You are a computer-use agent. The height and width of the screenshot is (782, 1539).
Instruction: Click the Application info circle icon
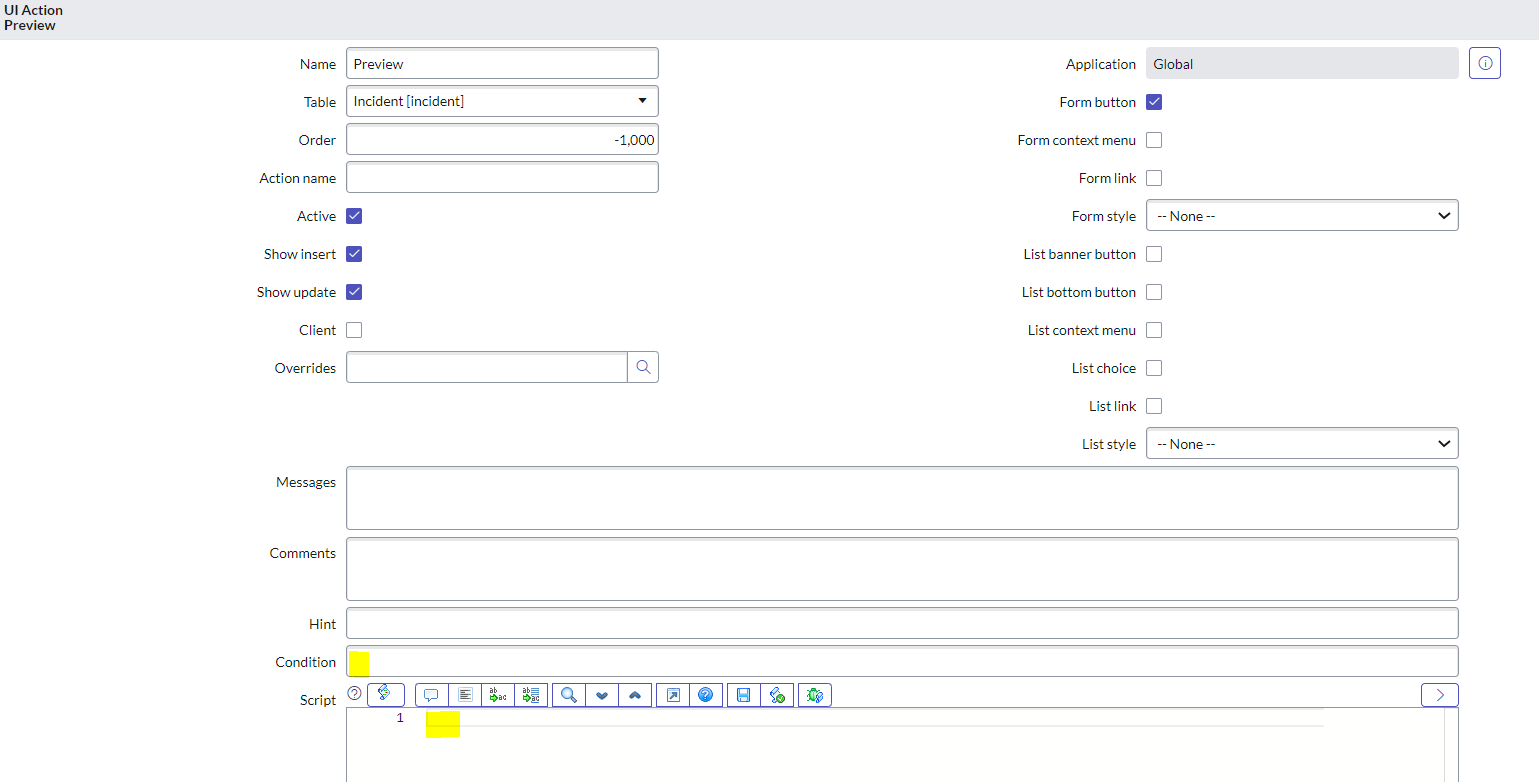(1484, 62)
